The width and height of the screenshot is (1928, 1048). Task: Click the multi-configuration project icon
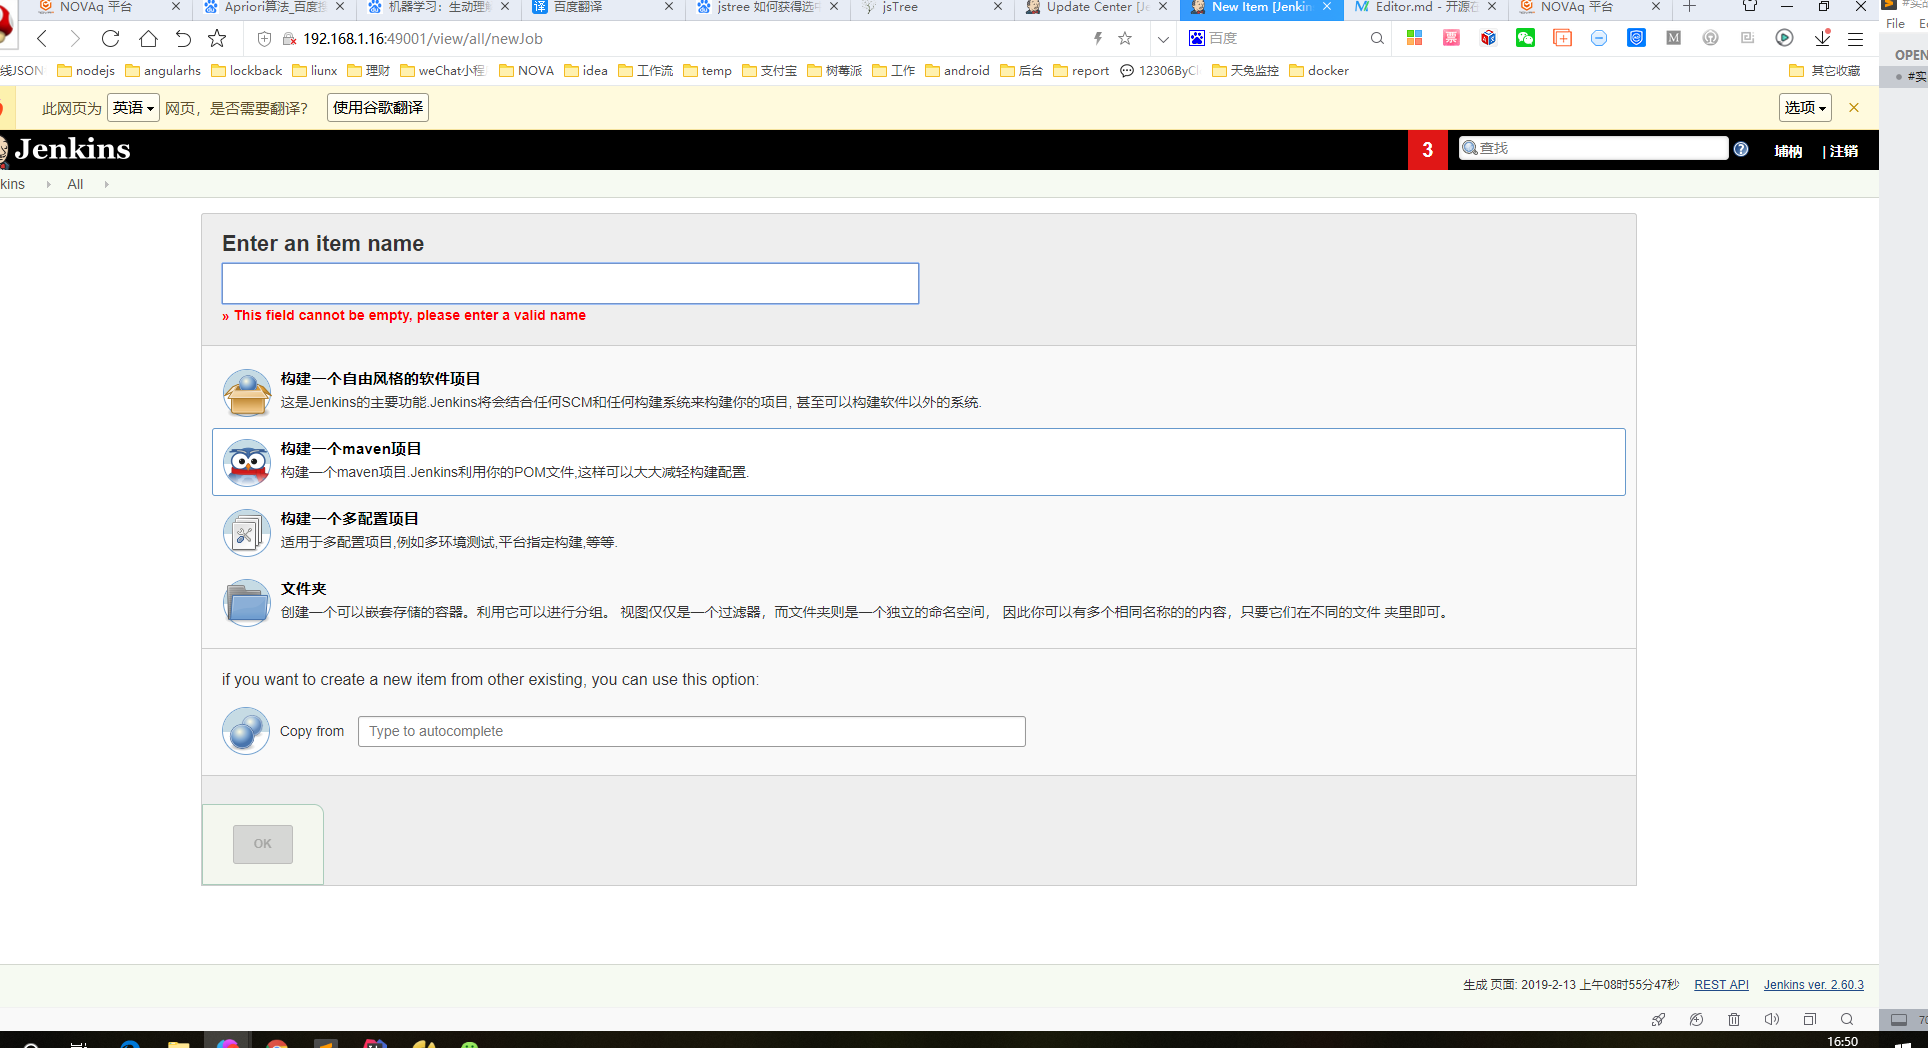point(246,533)
